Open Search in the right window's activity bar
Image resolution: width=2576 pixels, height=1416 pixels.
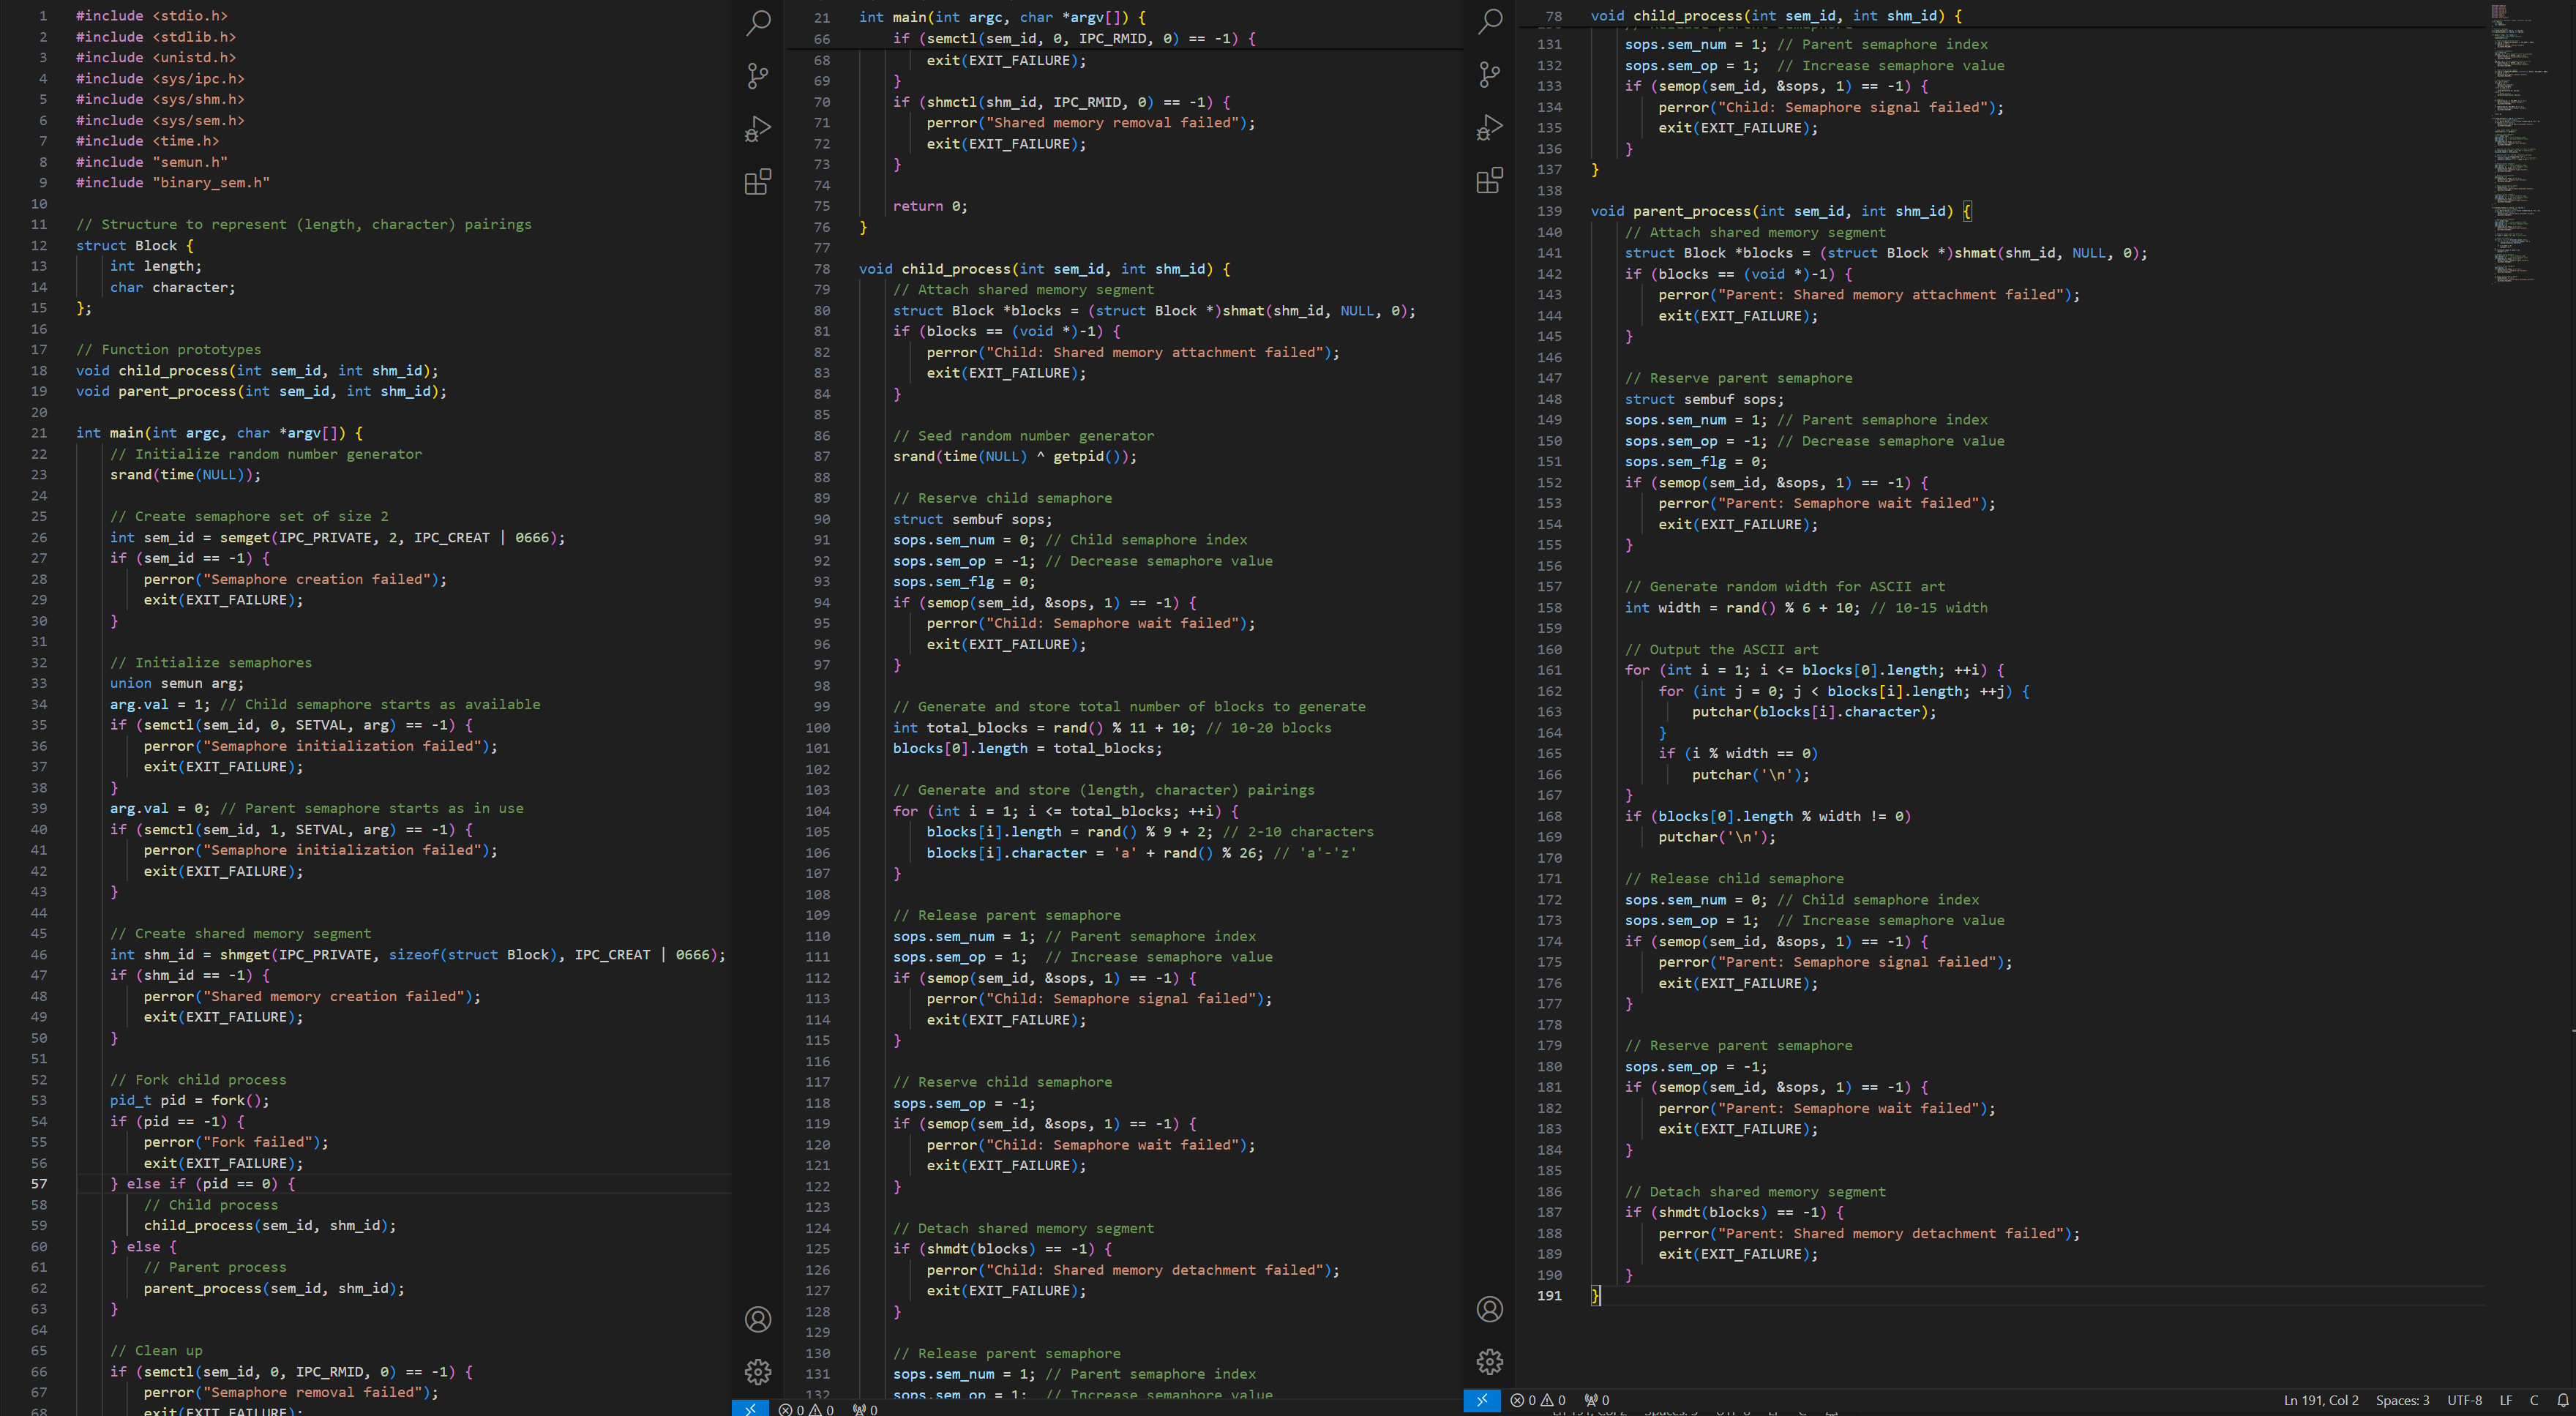click(x=1489, y=23)
